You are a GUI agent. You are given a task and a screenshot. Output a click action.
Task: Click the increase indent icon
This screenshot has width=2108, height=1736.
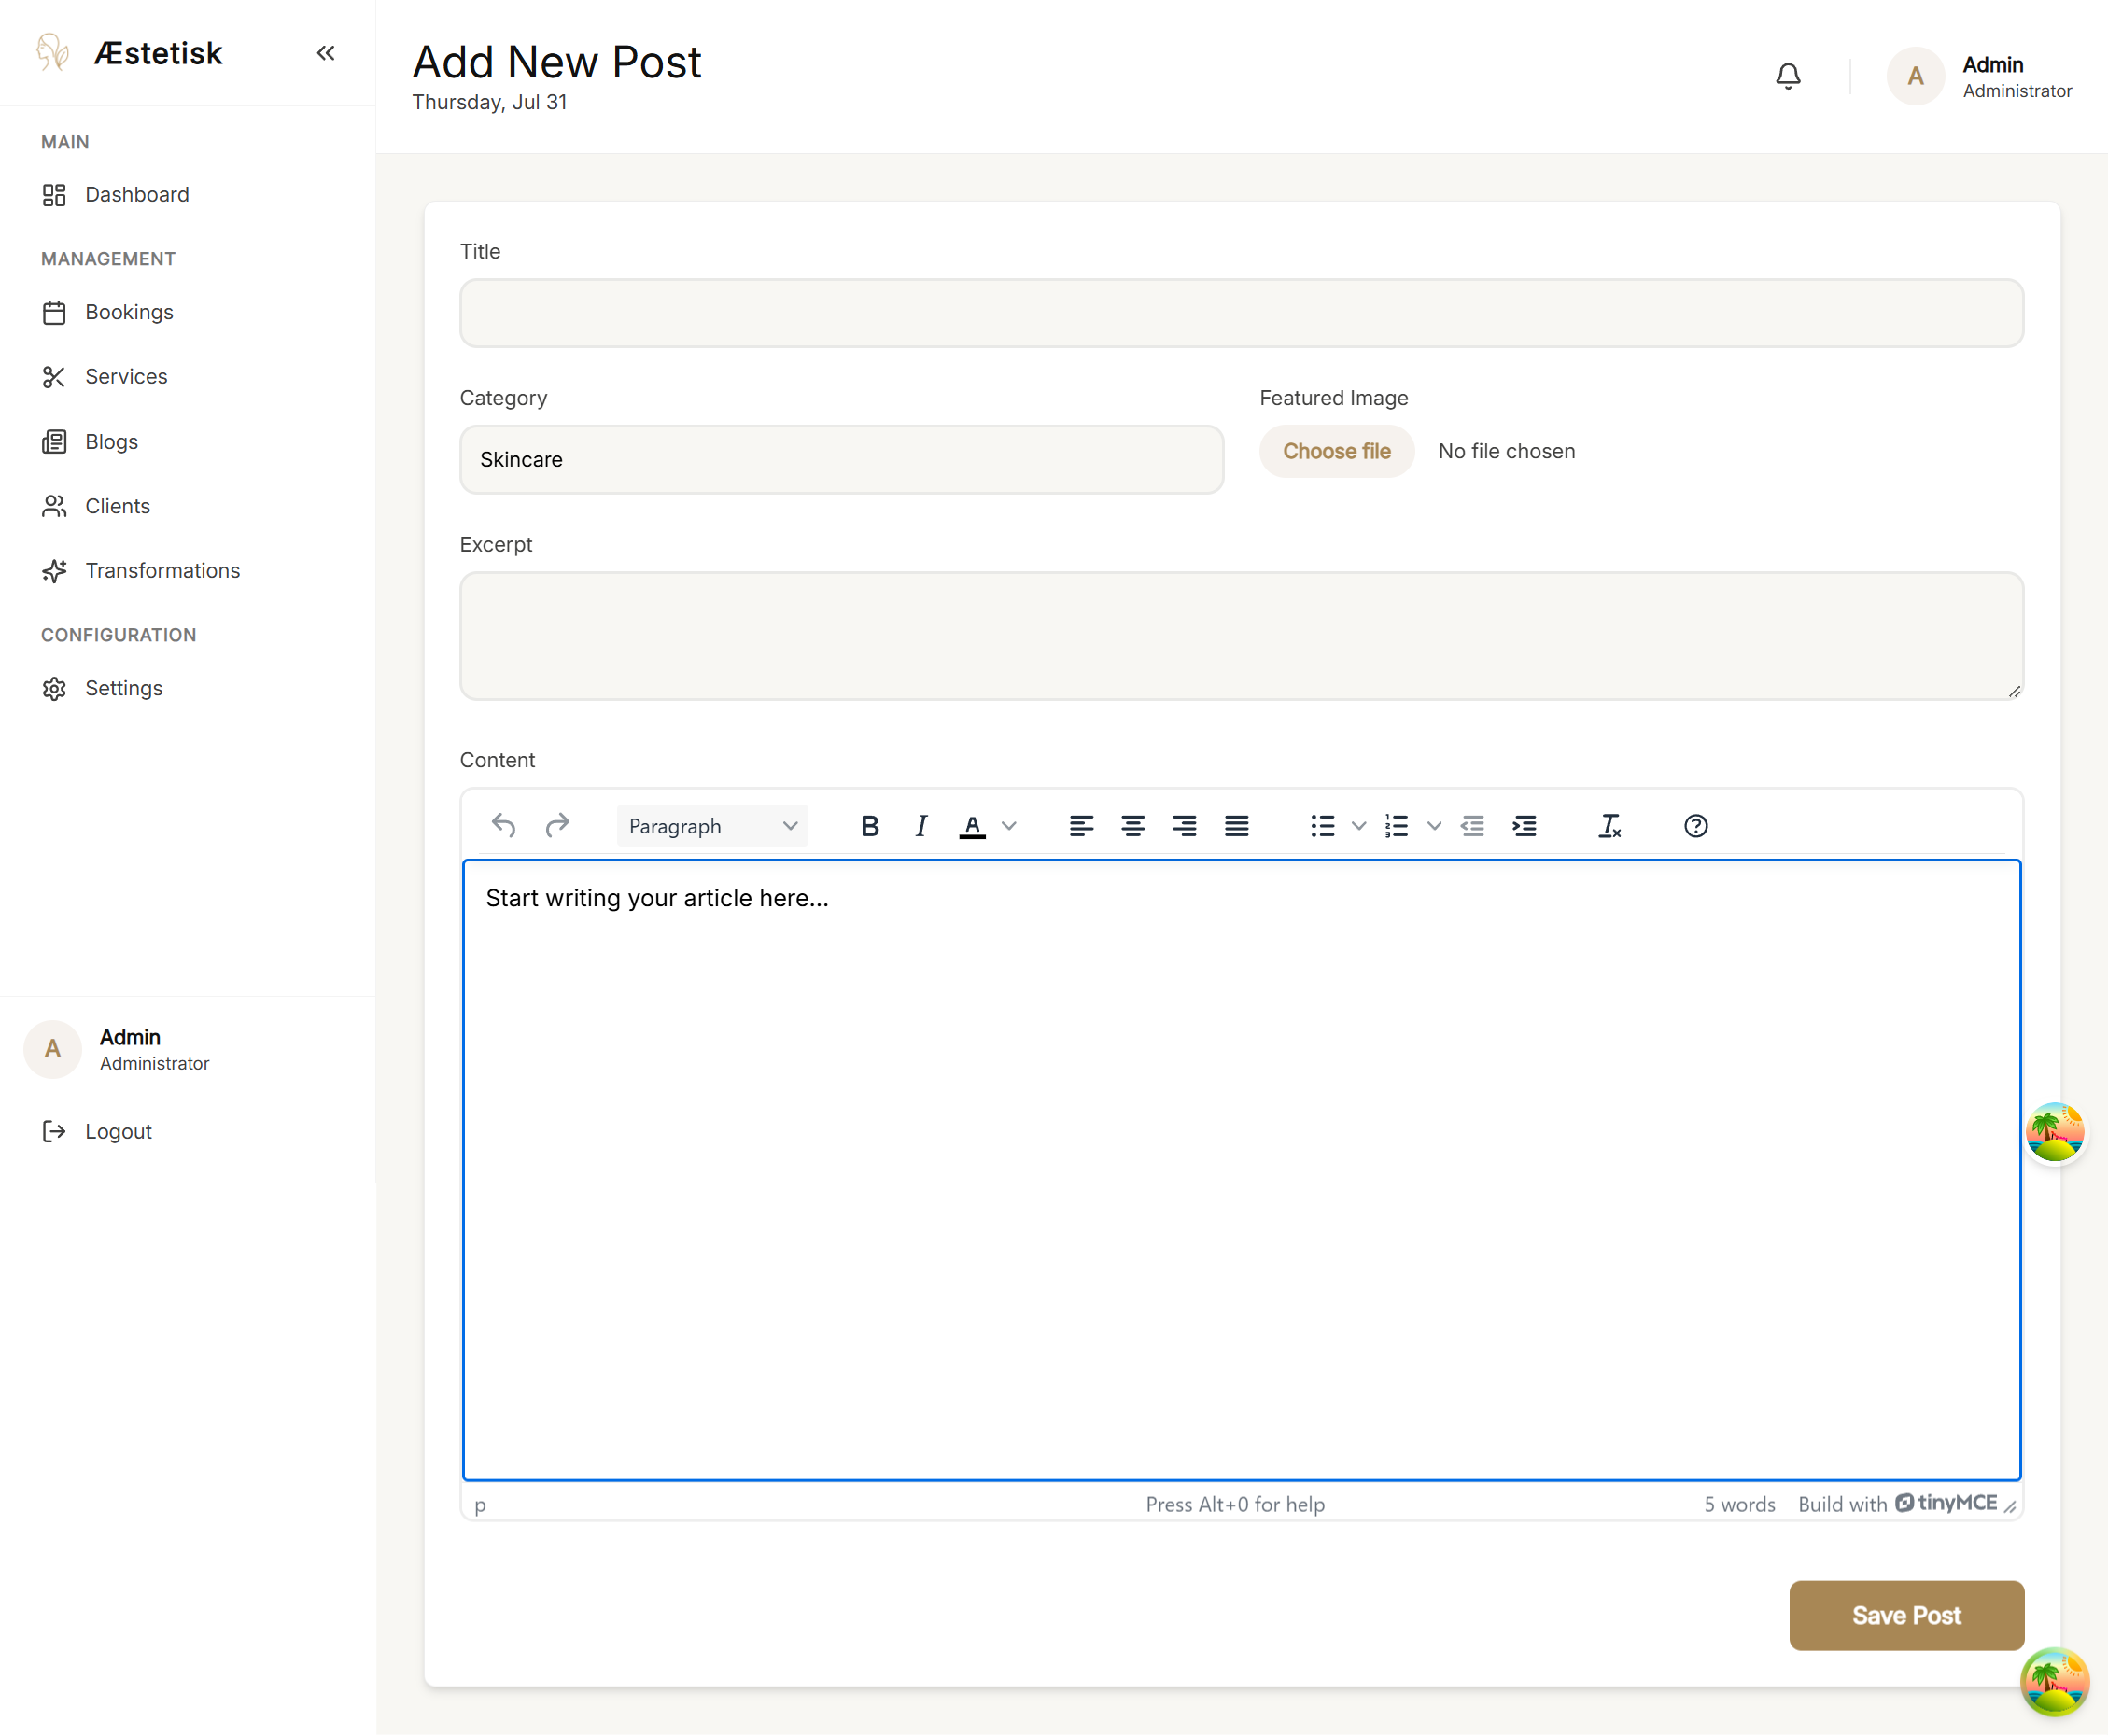pos(1524,825)
